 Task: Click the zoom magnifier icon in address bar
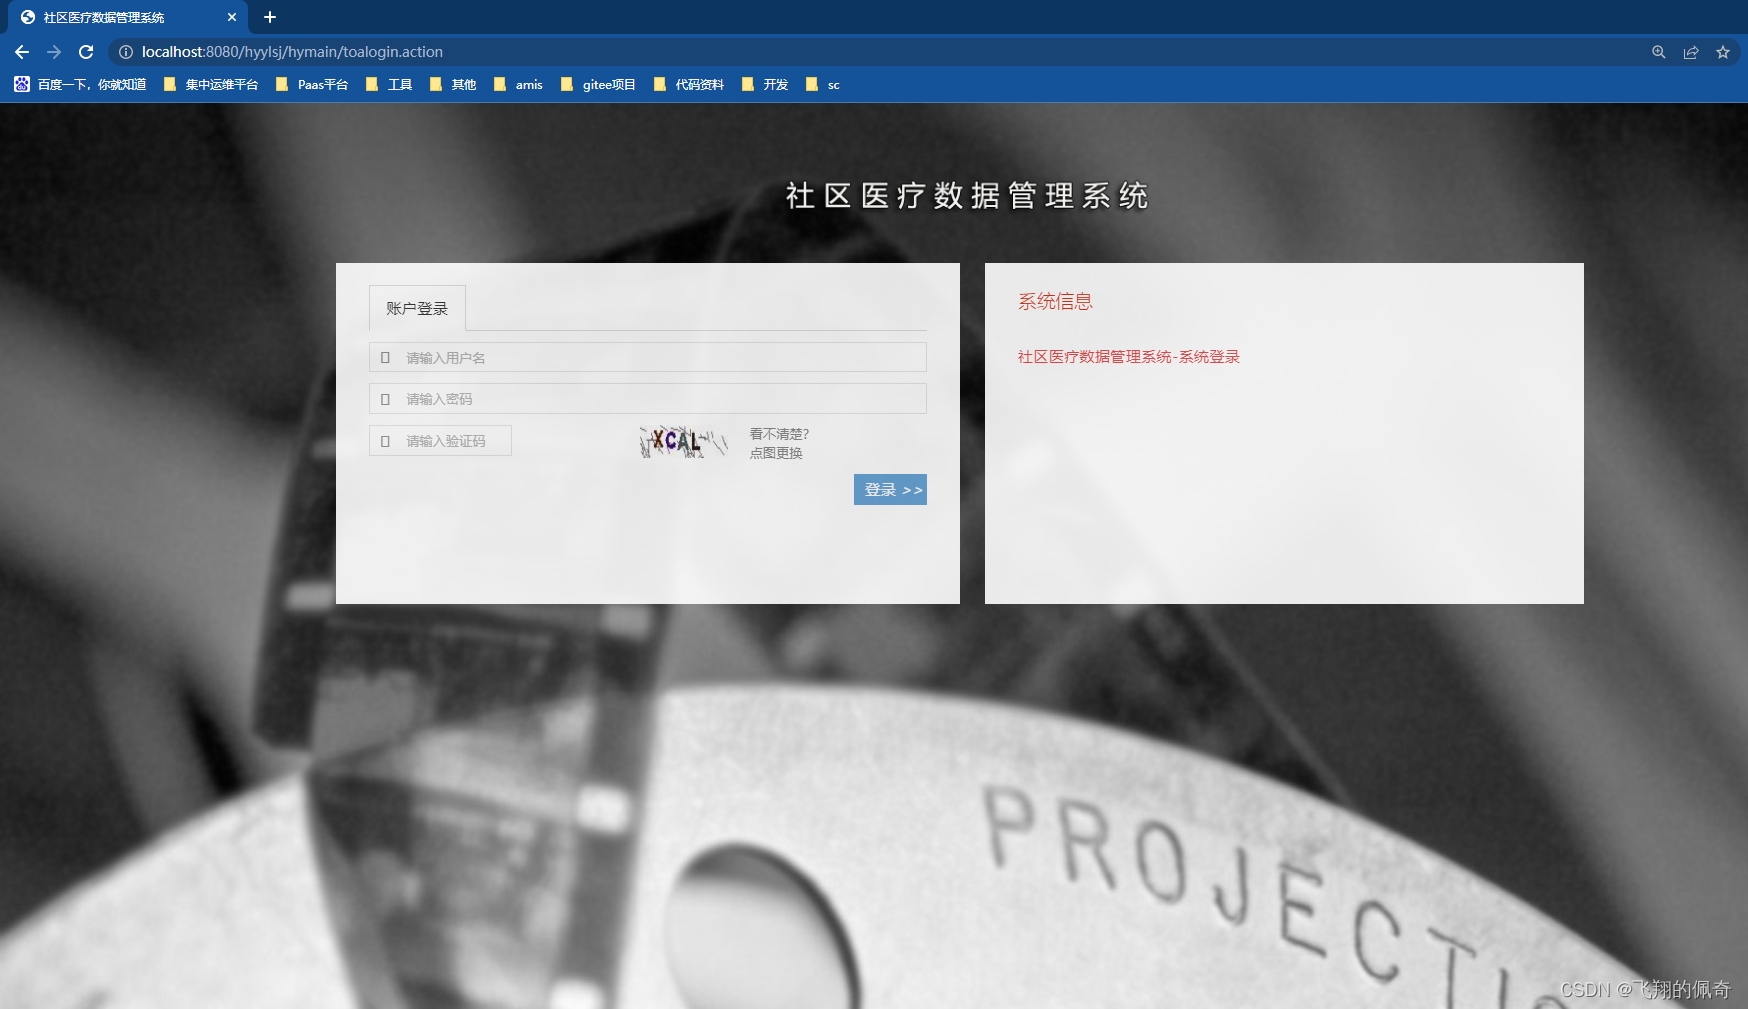(x=1659, y=52)
